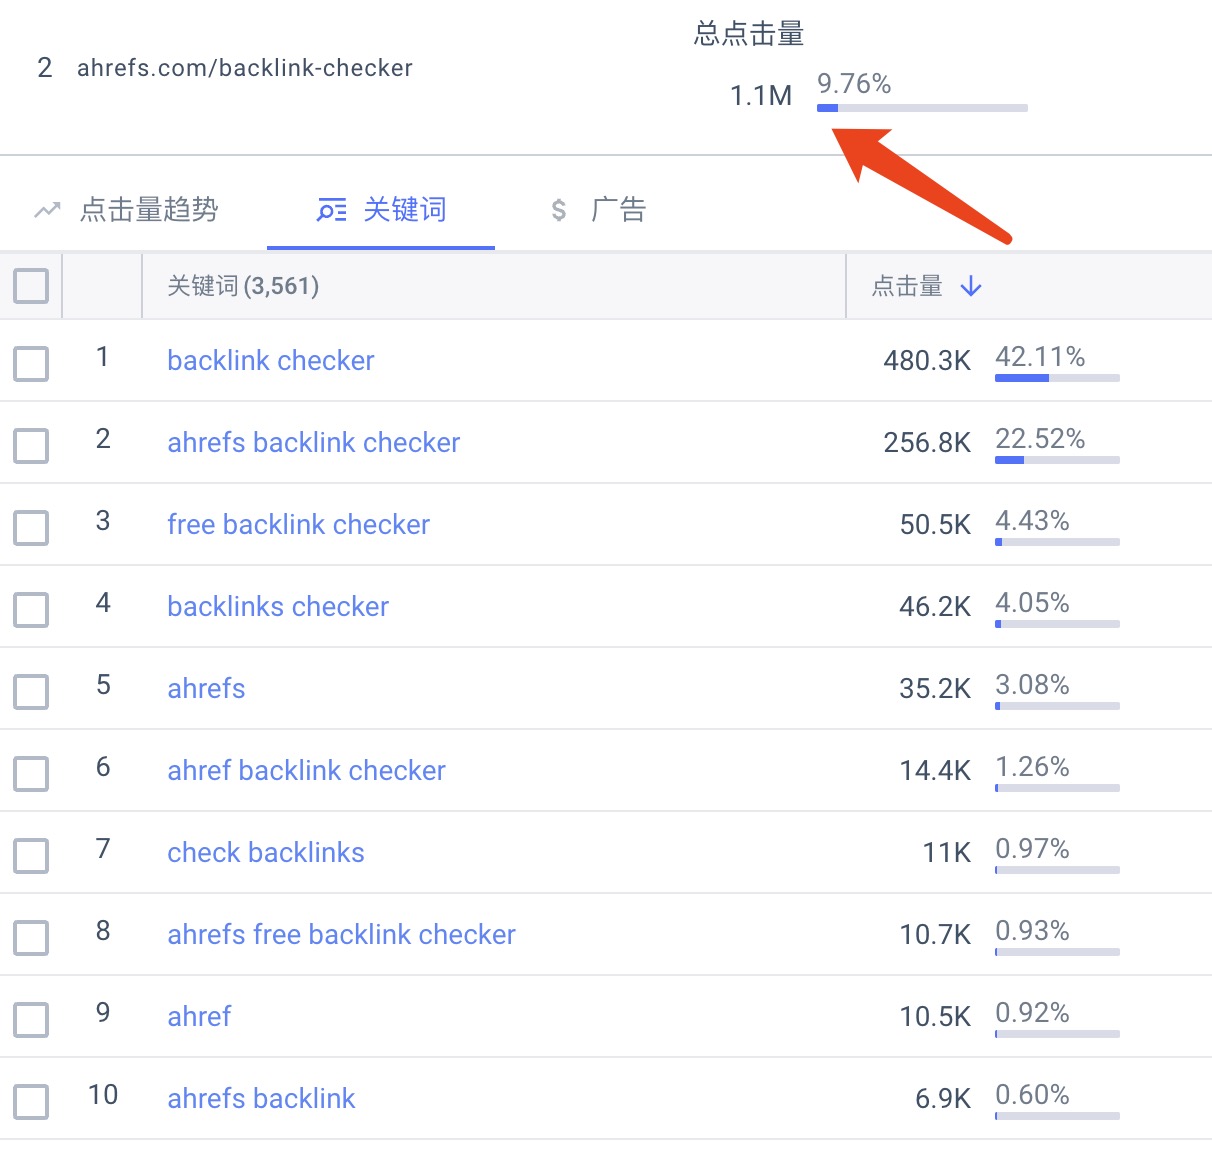Click the ahrefs.com/backlink-checker URL text

click(245, 68)
